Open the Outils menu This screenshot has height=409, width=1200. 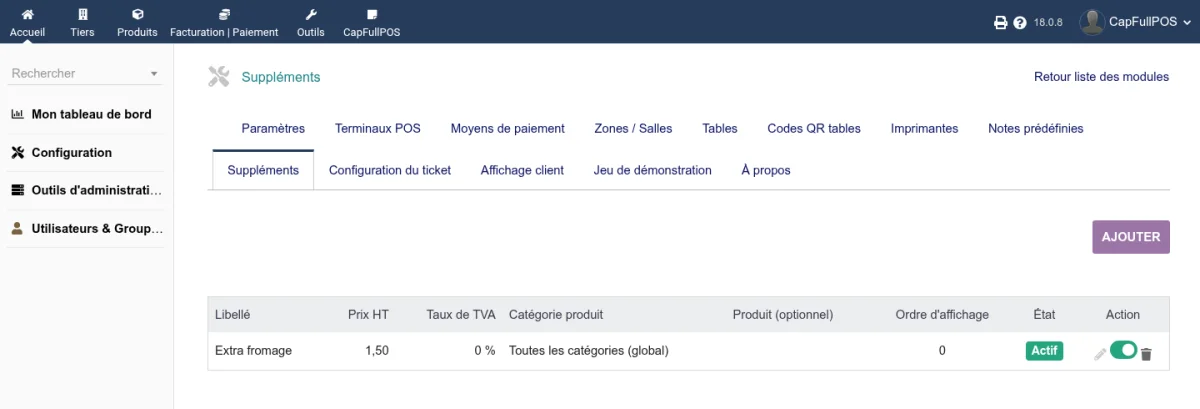311,22
